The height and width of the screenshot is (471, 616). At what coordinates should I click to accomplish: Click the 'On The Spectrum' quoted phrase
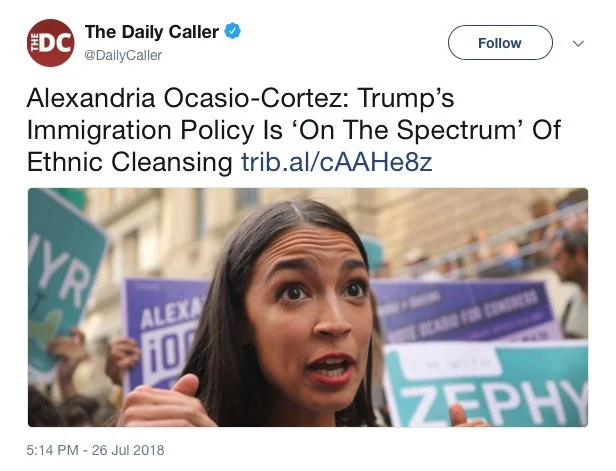(409, 130)
